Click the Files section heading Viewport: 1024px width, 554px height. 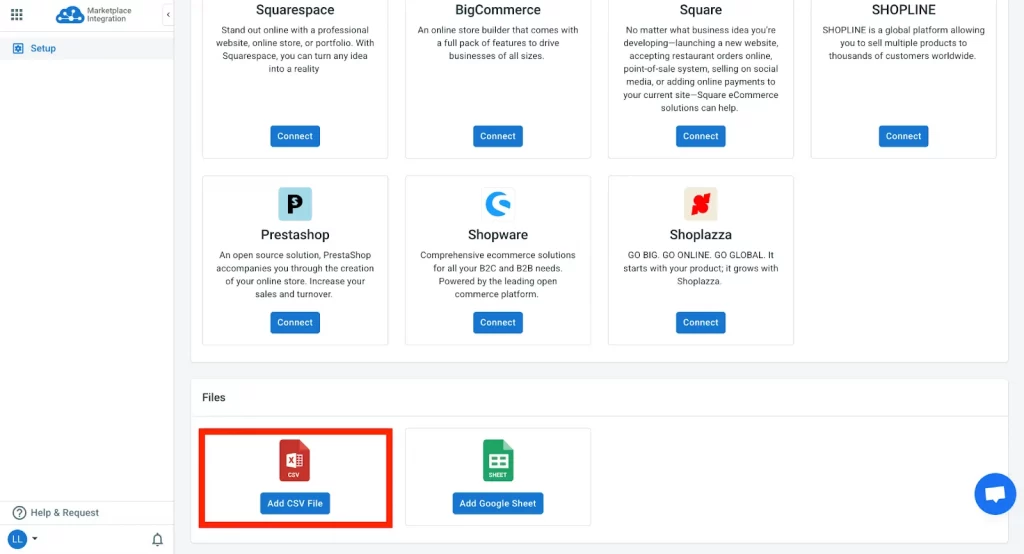(x=214, y=397)
